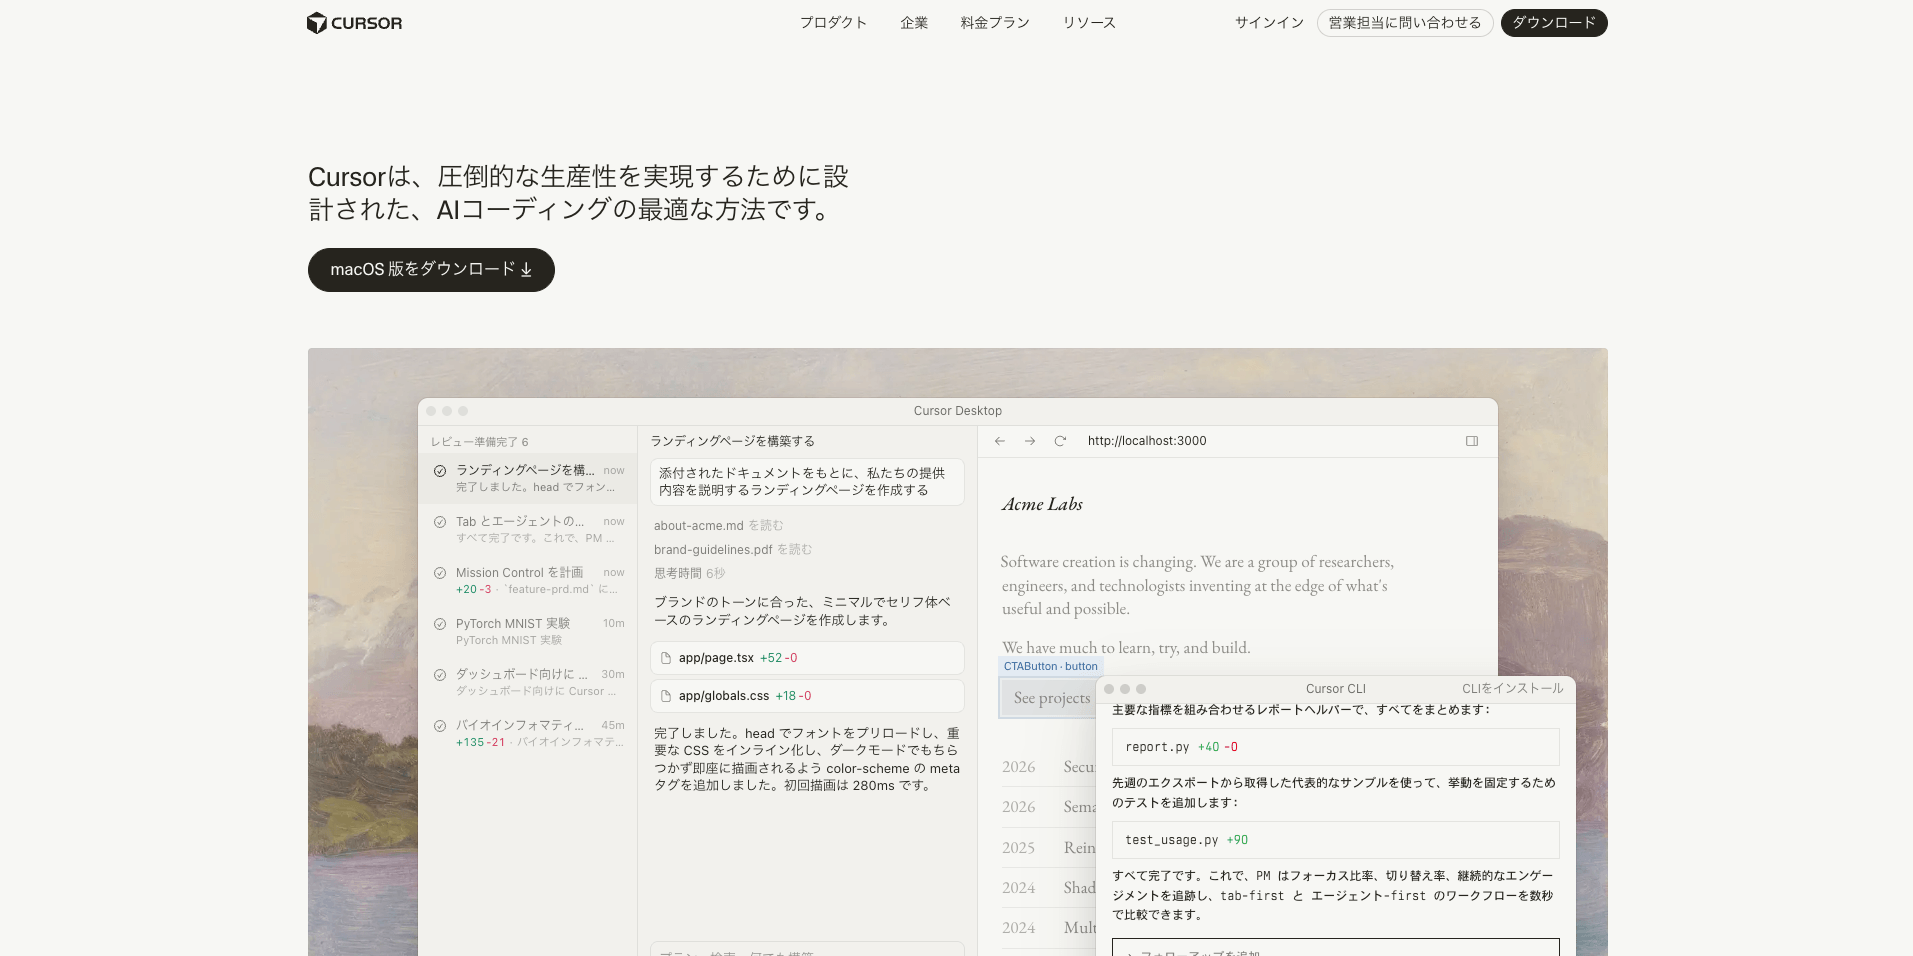Click the サインイン link
Image resolution: width=1913 pixels, height=956 pixels.
tap(1269, 23)
